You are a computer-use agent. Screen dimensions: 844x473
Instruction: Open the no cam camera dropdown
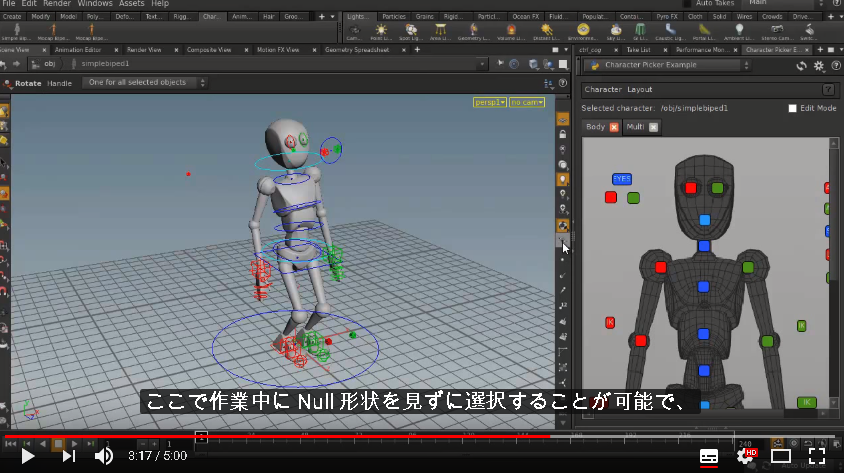527,102
